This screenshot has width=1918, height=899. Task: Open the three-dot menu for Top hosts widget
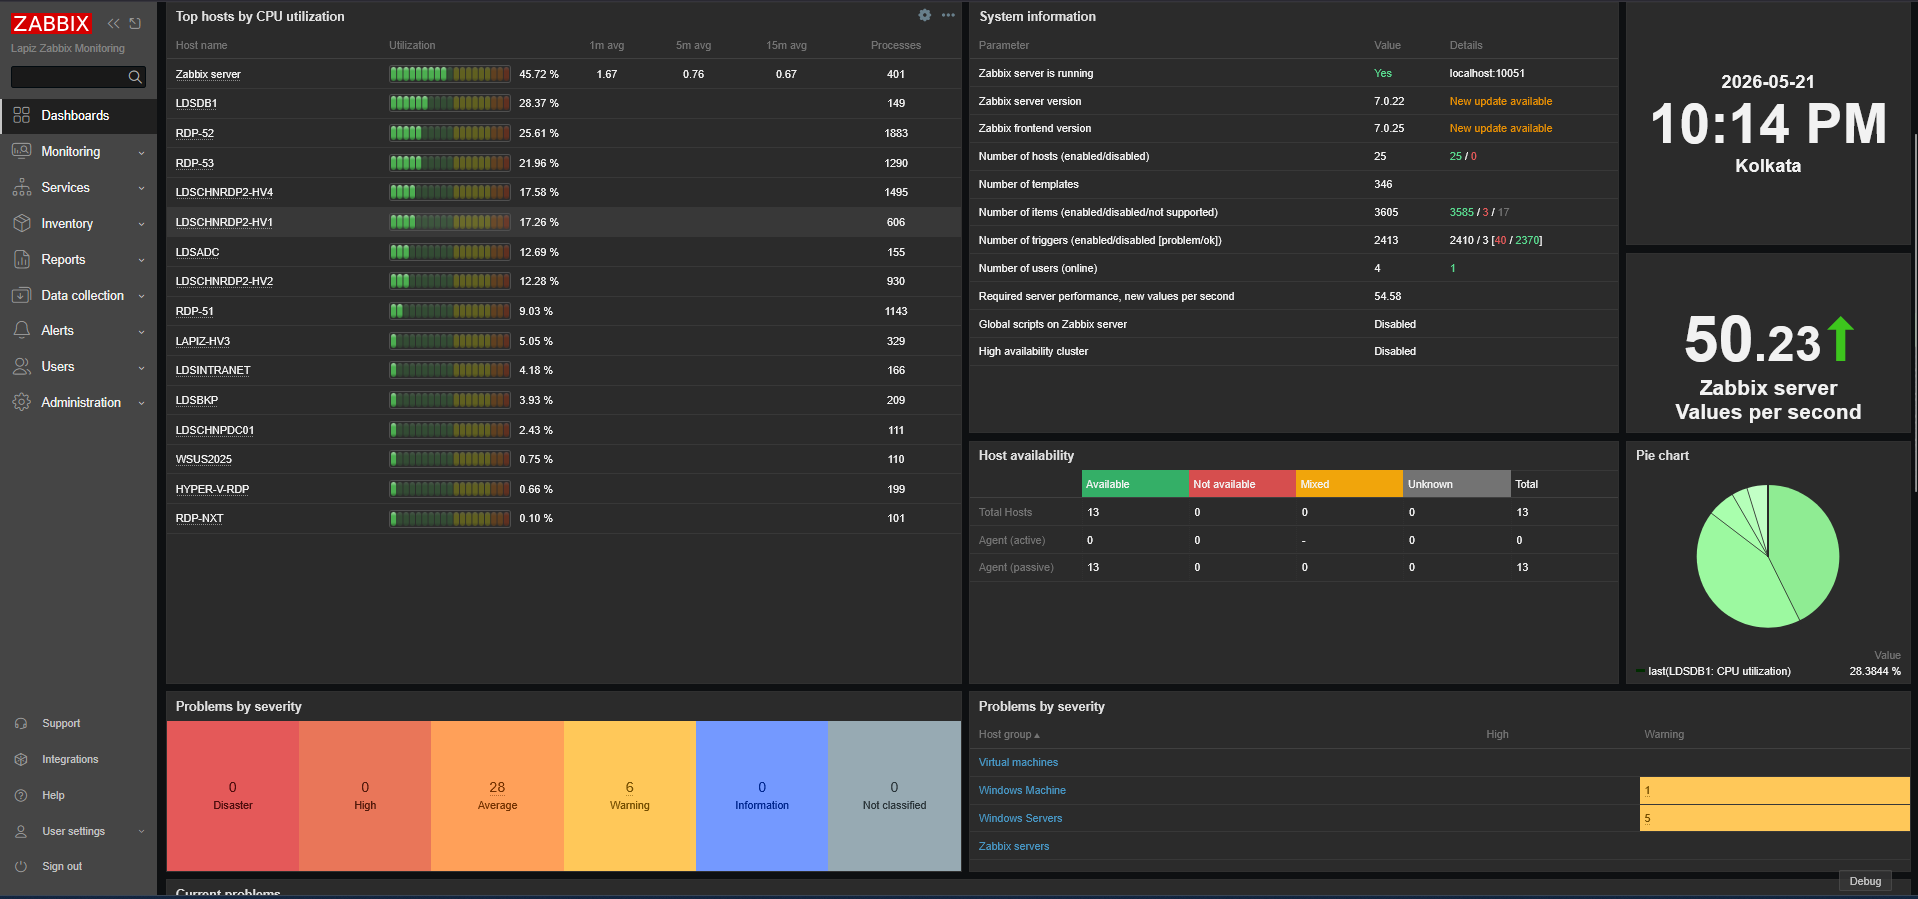tap(948, 15)
